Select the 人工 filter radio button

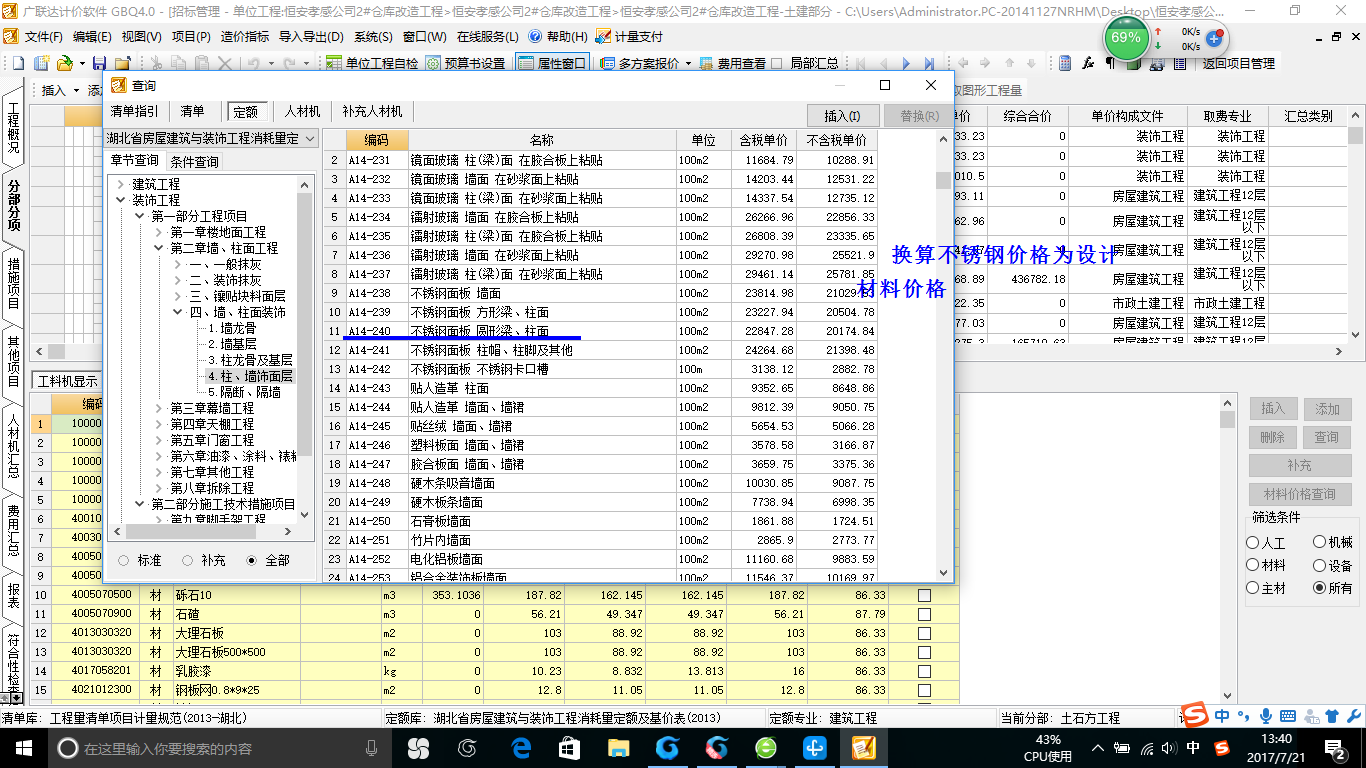(x=1253, y=543)
